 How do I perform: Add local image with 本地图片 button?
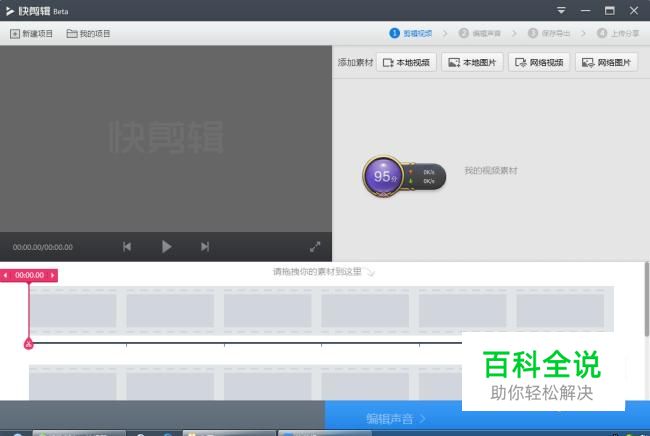472,63
